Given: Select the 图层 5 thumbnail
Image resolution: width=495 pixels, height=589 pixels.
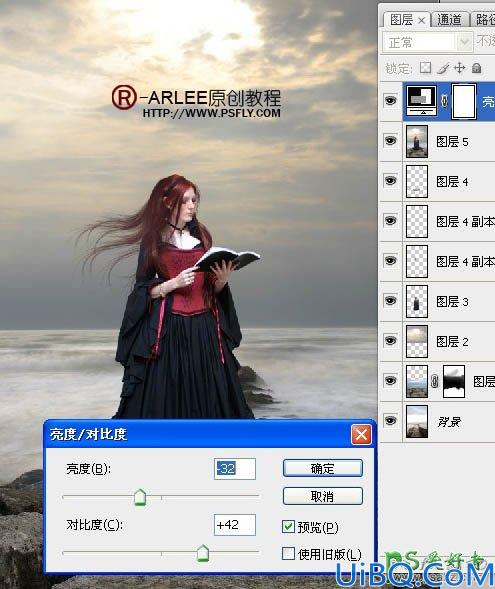Looking at the screenshot, I should (x=417, y=141).
